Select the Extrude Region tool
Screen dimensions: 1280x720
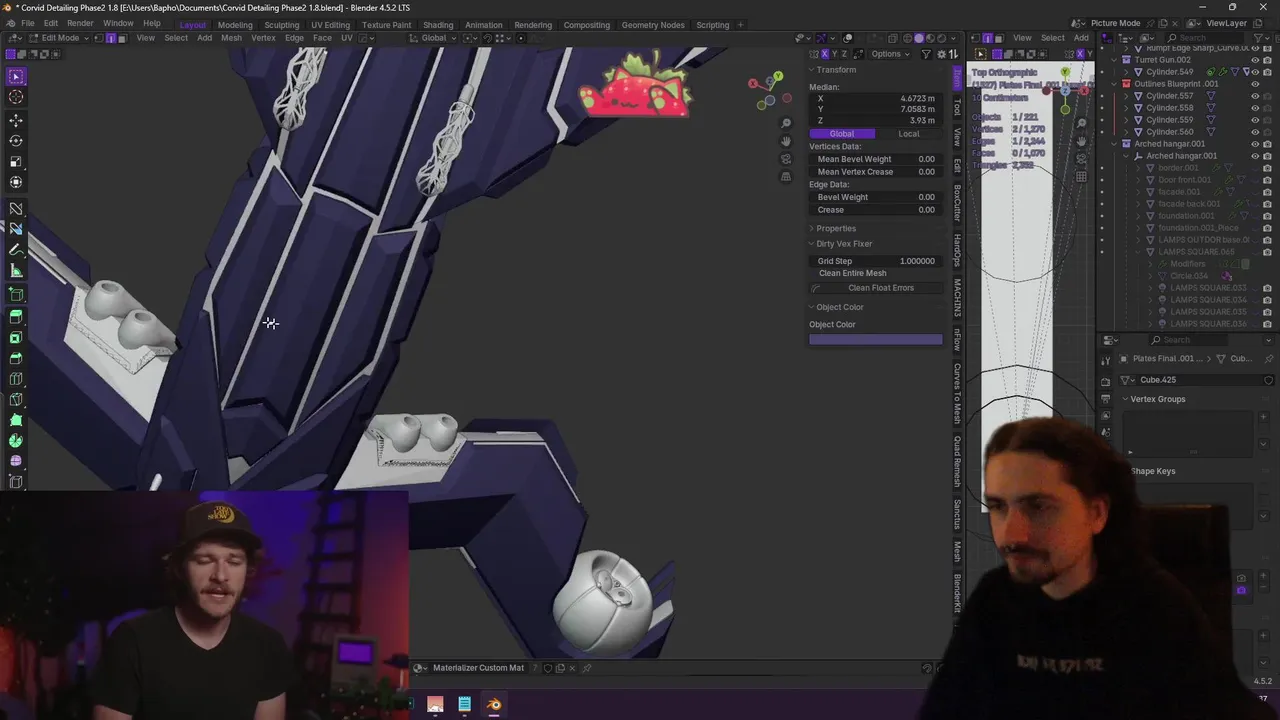(x=16, y=316)
